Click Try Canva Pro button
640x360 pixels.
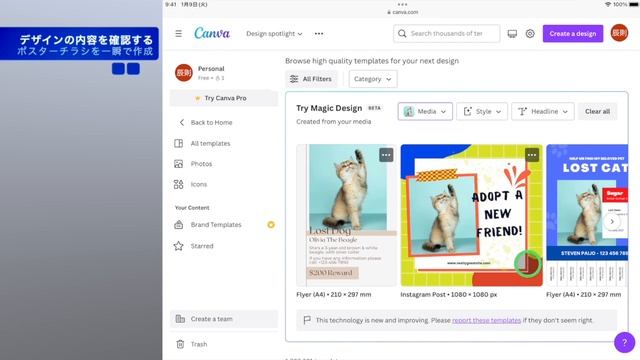click(224, 98)
